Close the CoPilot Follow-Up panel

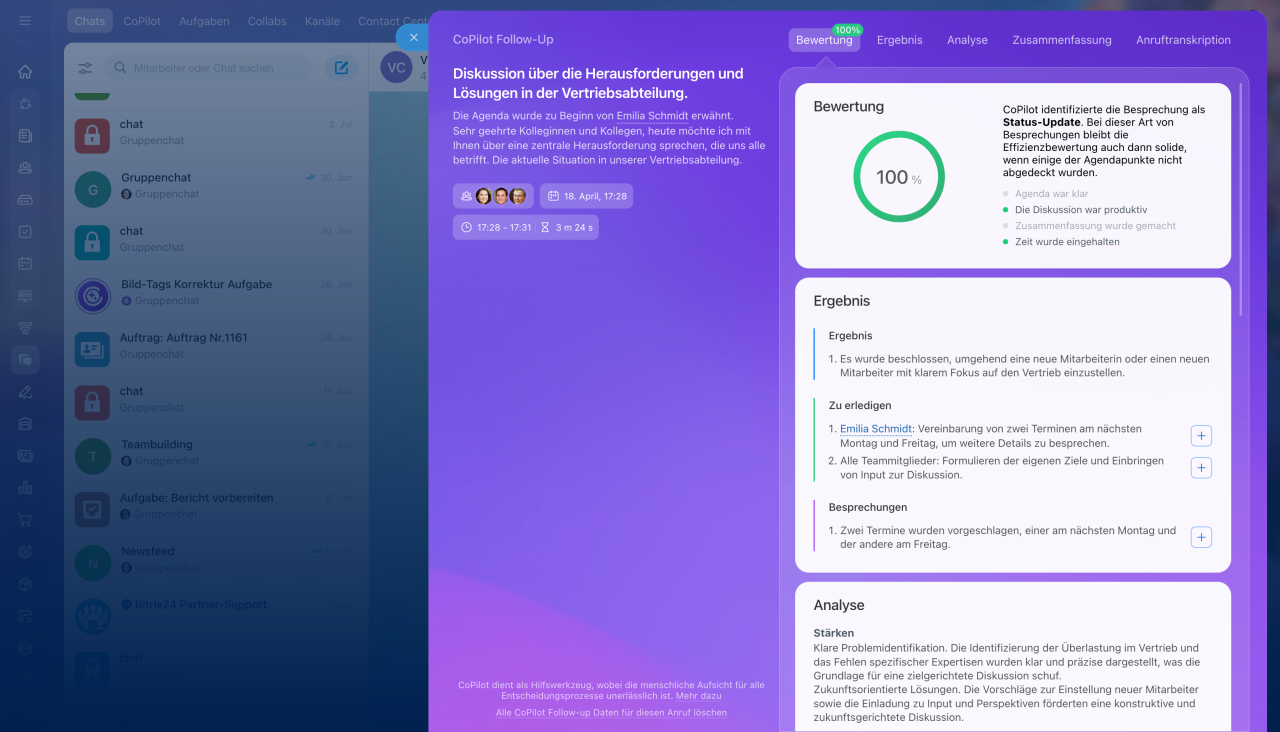414,37
